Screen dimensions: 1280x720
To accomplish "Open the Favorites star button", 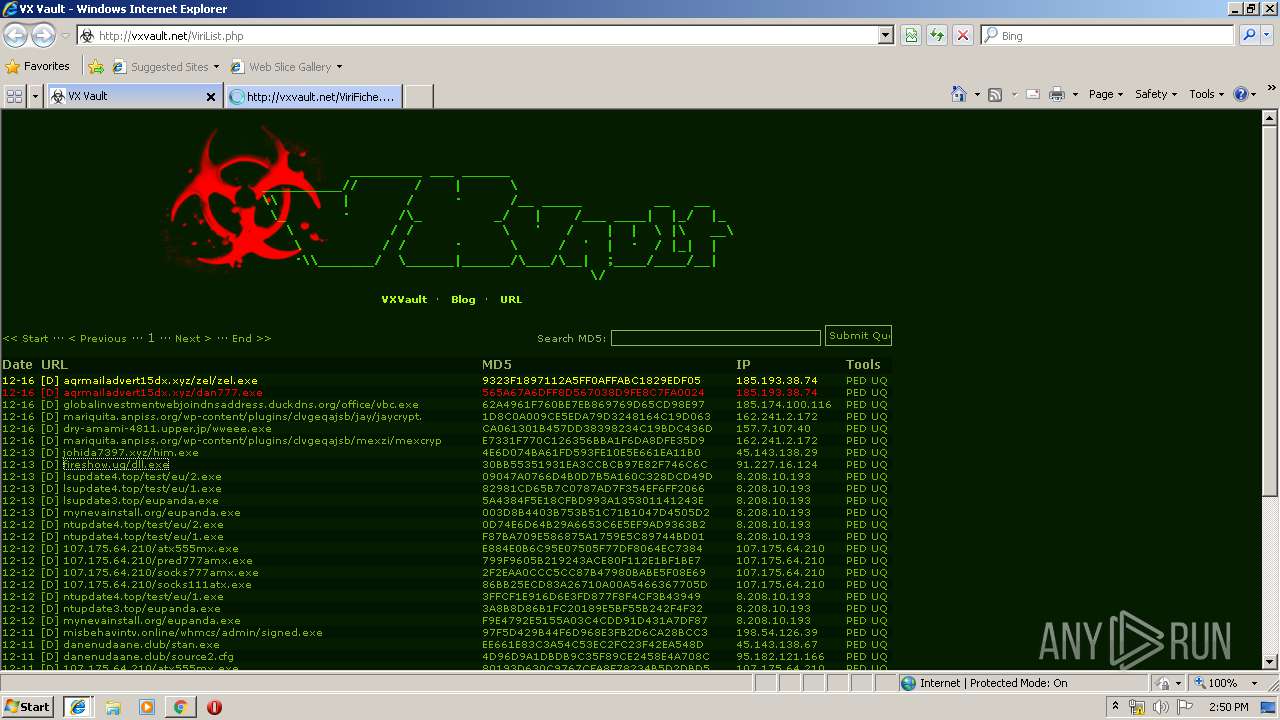I will [38, 66].
